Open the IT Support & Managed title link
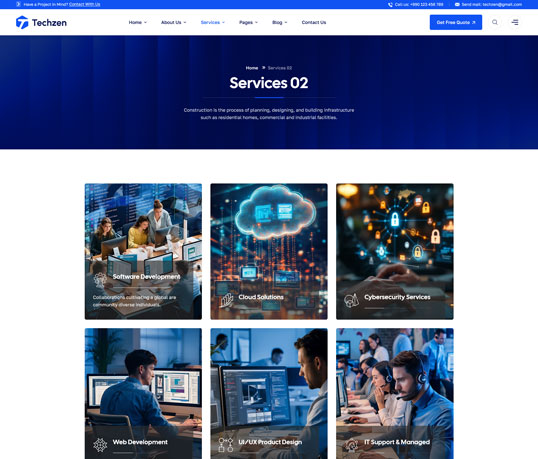Image resolution: width=538 pixels, height=459 pixels. [397, 442]
